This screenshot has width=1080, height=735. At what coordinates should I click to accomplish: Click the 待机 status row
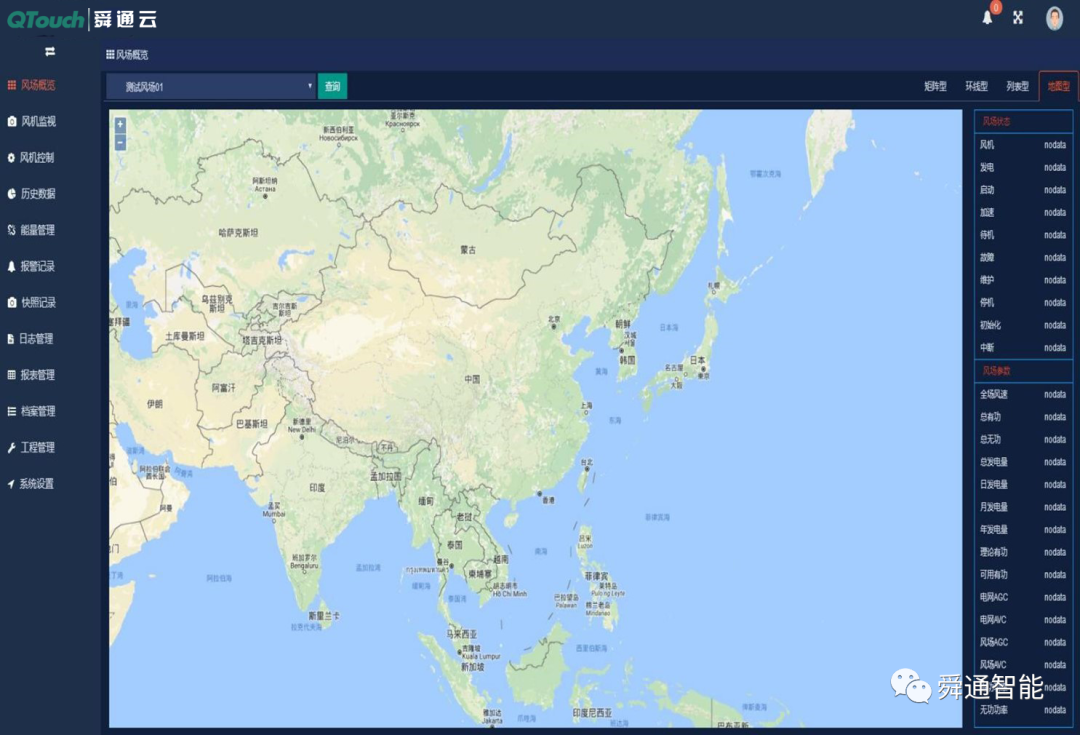(1024, 235)
